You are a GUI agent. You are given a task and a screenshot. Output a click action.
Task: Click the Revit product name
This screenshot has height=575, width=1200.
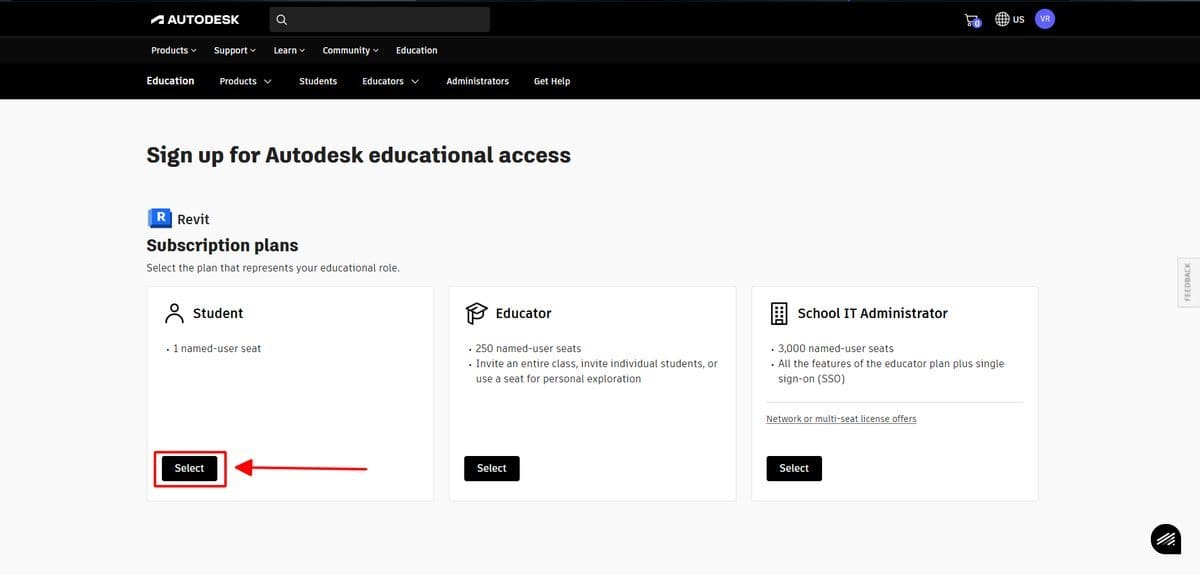click(x=193, y=219)
